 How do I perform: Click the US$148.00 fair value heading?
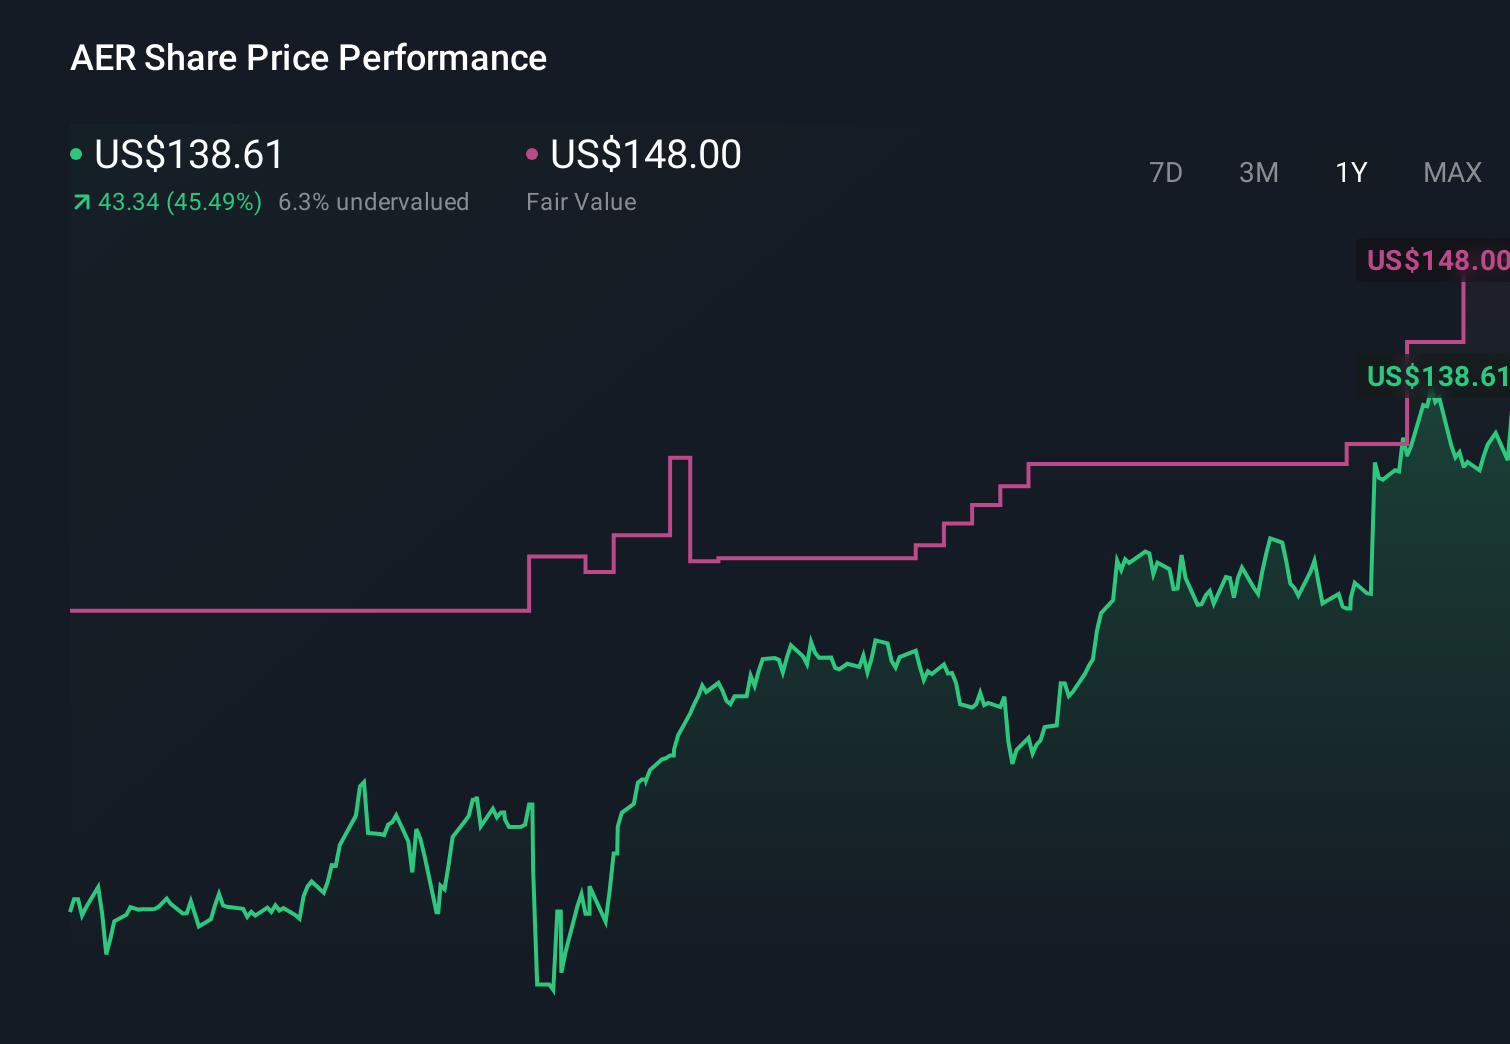point(646,155)
